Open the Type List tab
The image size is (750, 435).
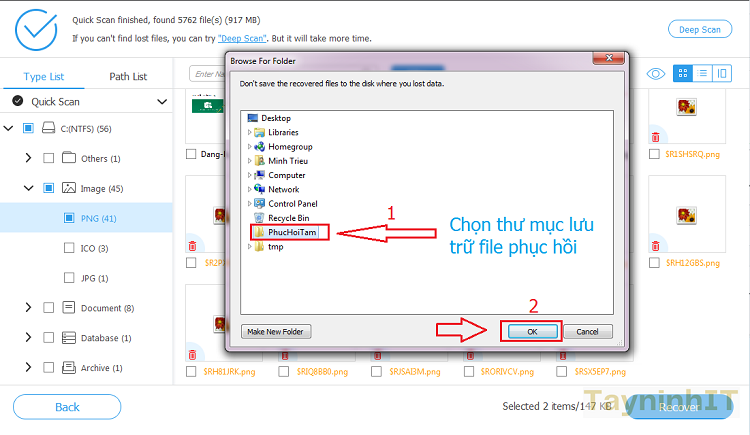point(43,76)
